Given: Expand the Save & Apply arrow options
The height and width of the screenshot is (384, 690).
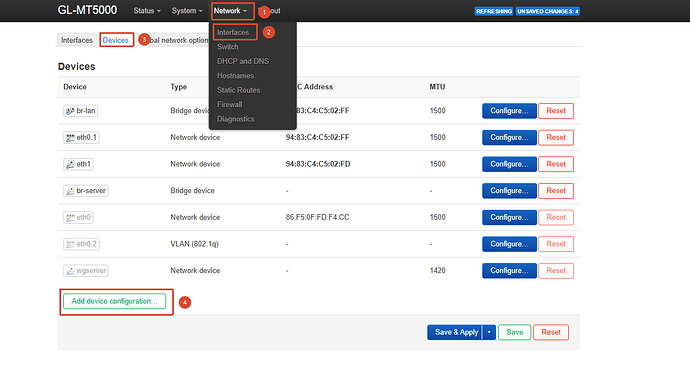Looking at the screenshot, I should (x=489, y=332).
